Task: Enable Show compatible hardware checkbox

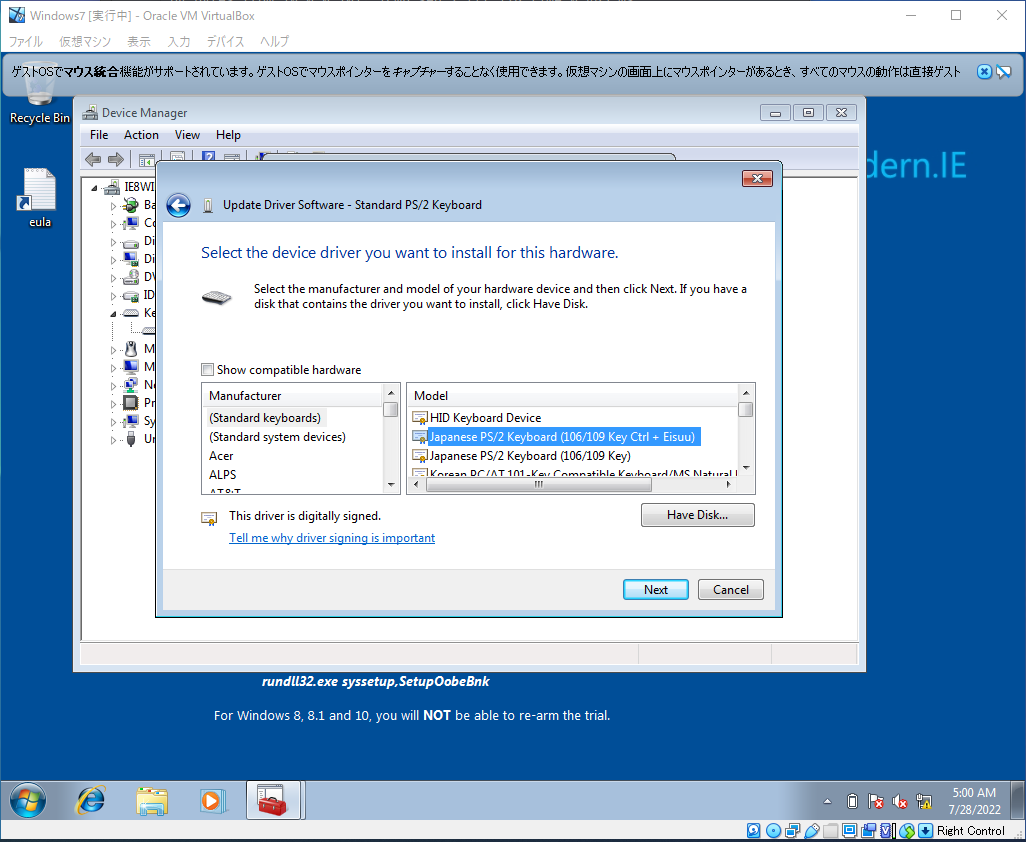Action: [x=207, y=370]
